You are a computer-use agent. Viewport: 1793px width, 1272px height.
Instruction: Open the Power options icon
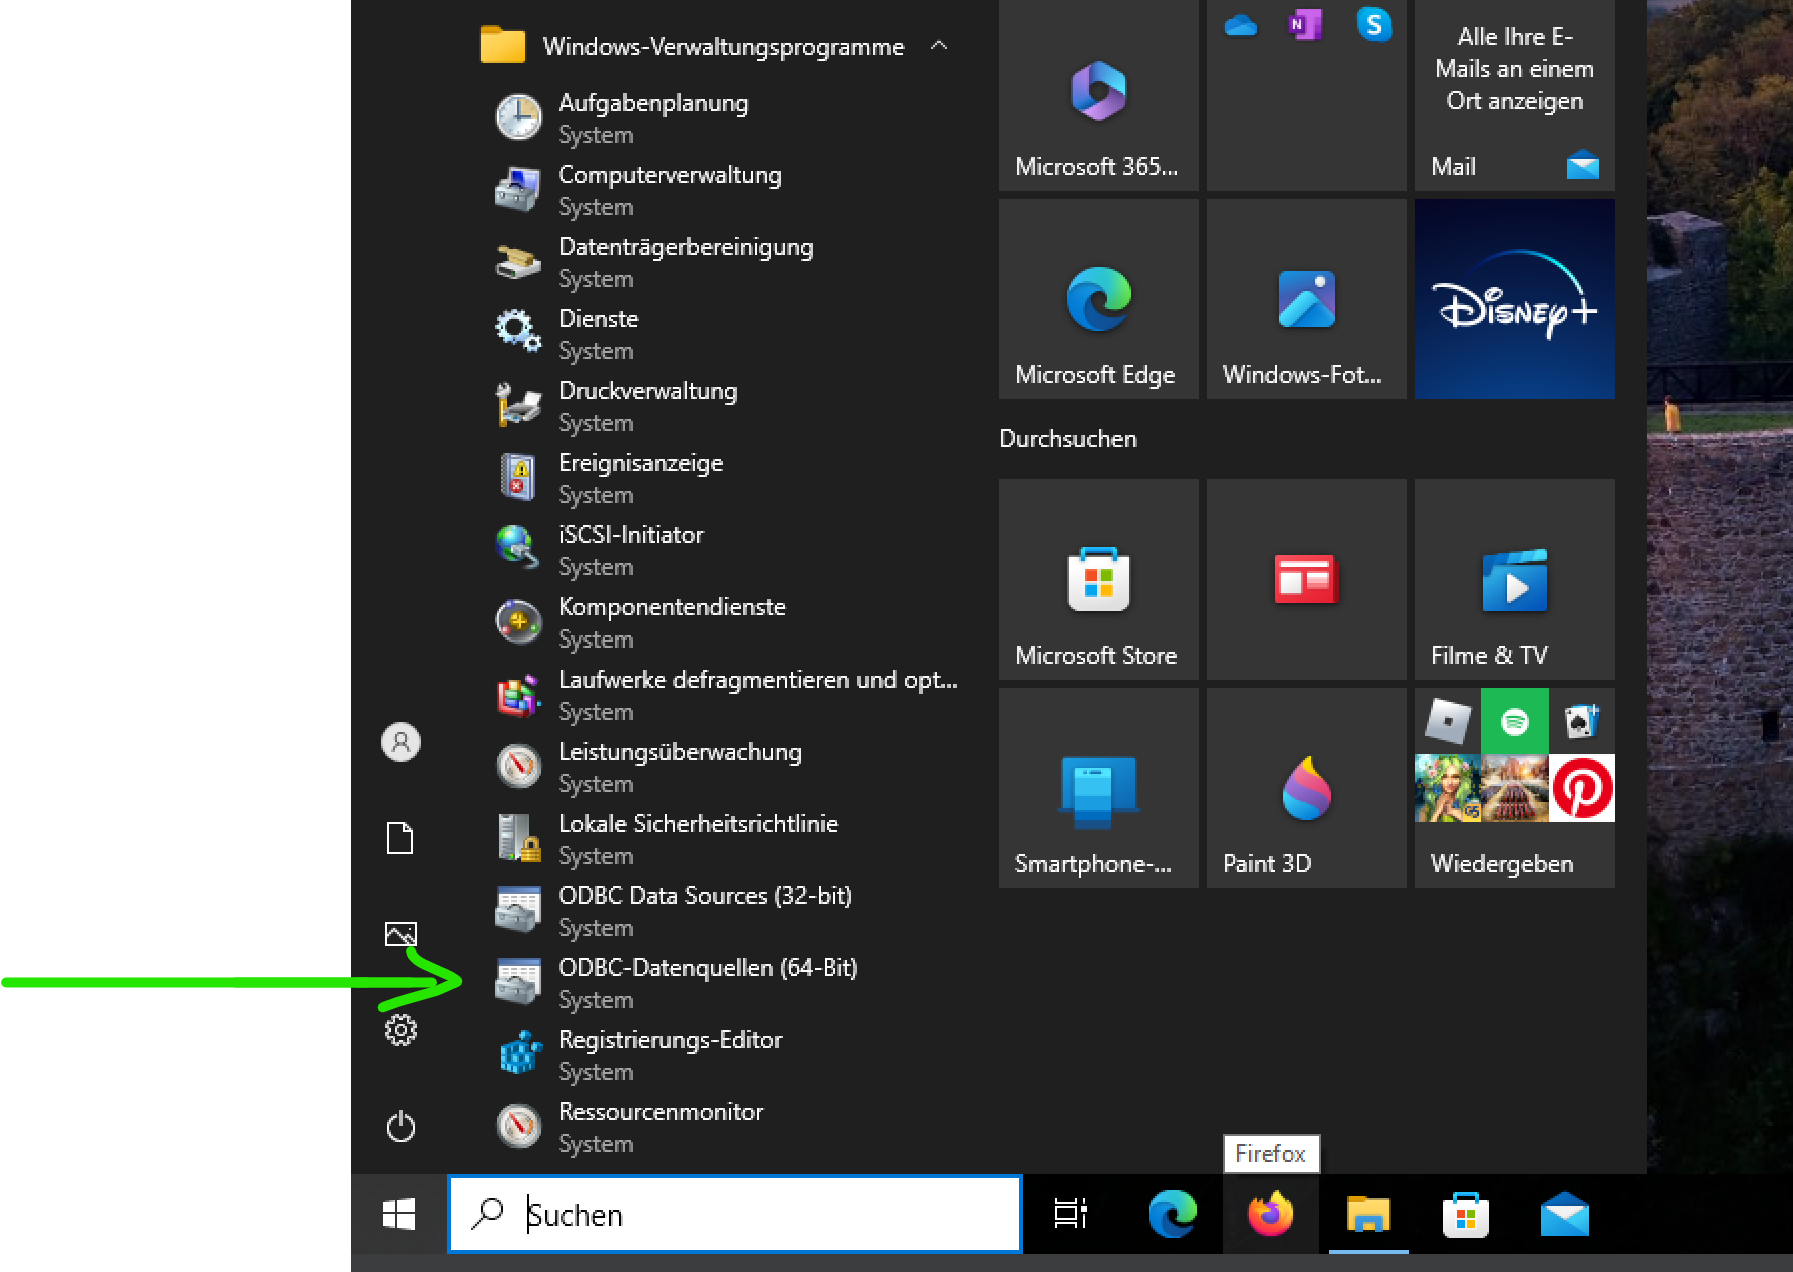(400, 1127)
